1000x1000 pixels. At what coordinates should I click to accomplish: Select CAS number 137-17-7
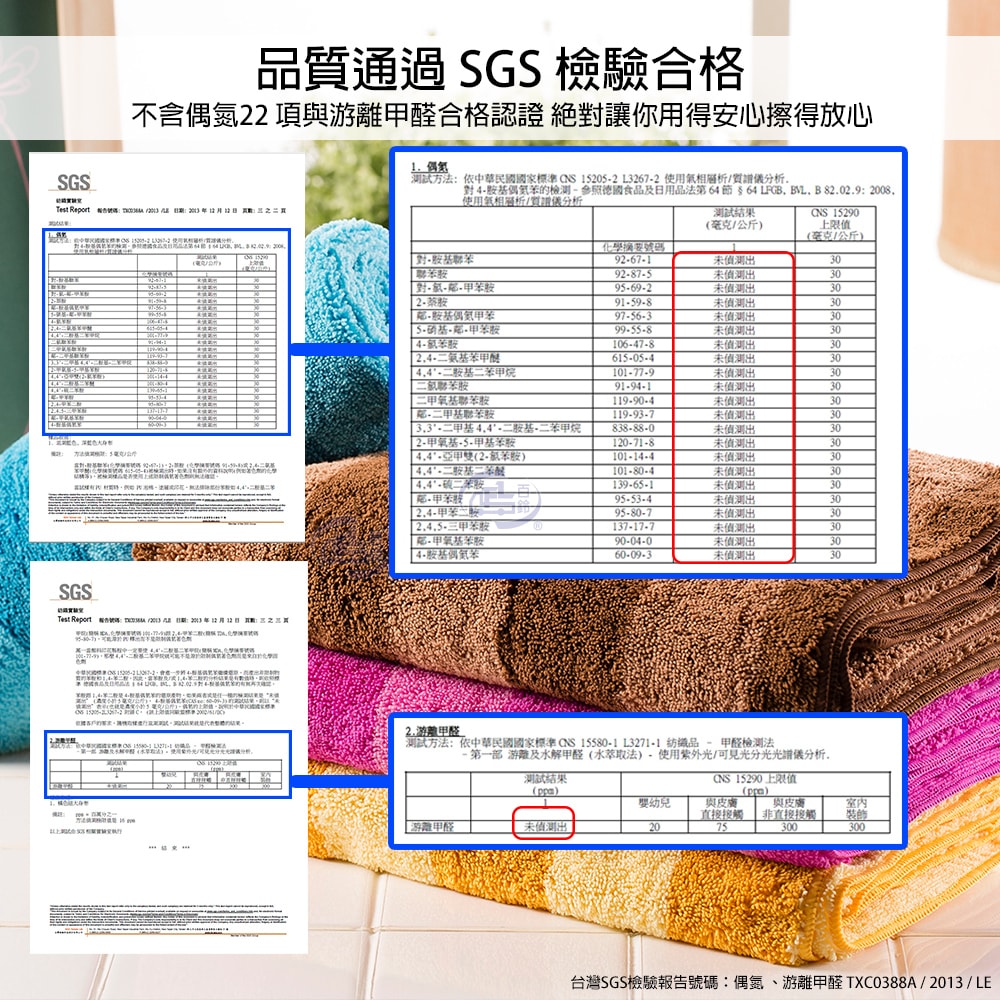(633, 527)
